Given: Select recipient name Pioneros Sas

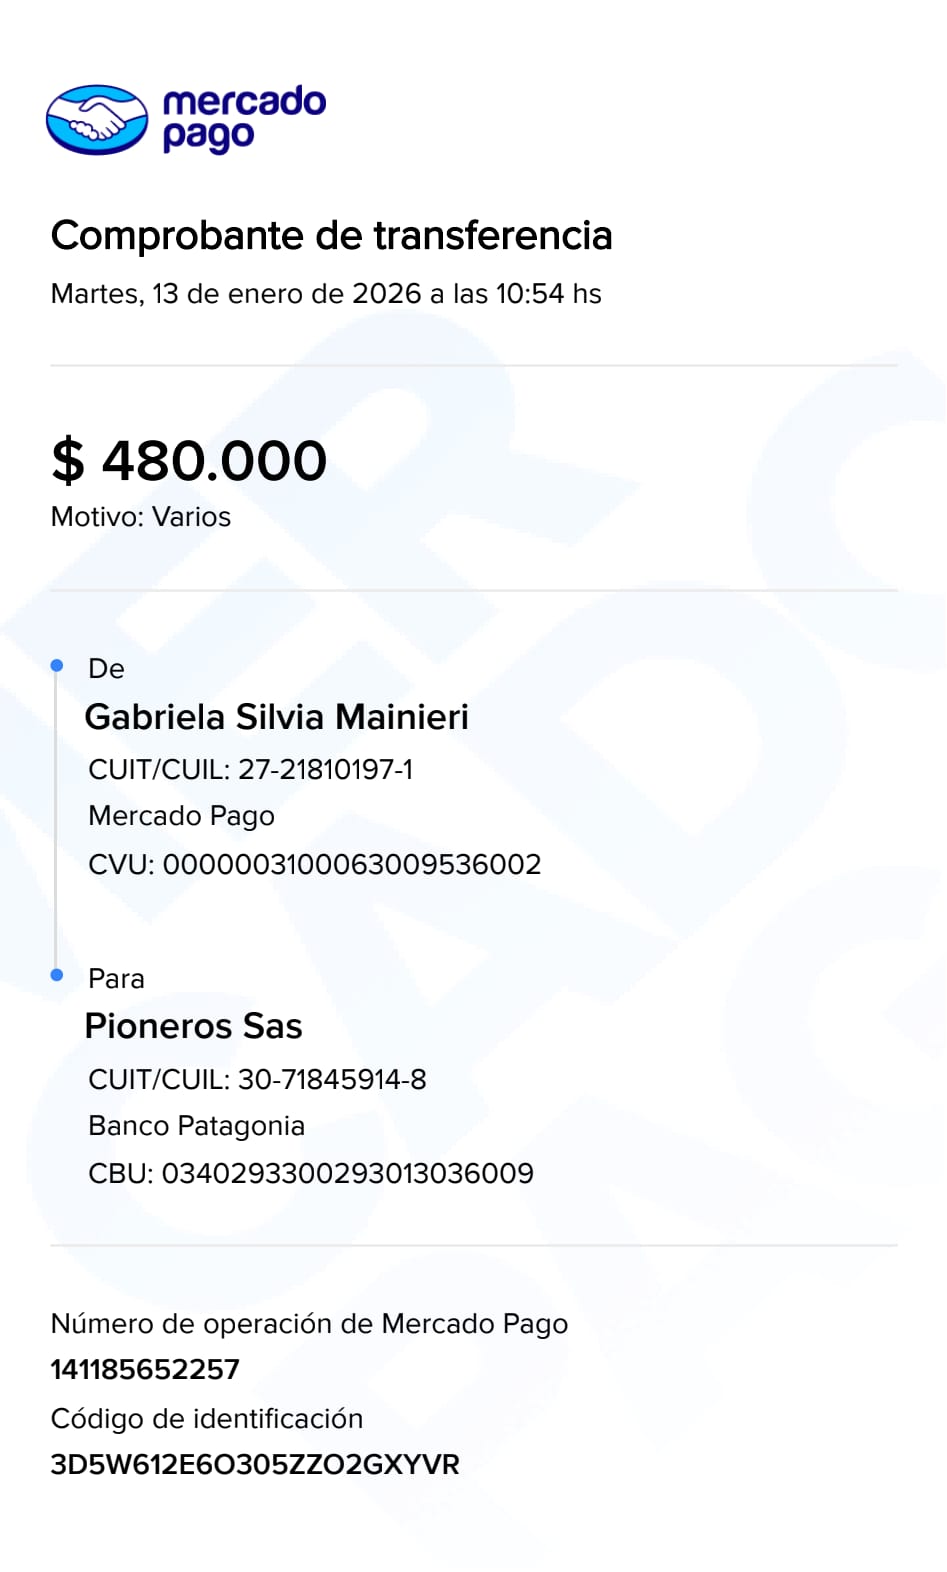Looking at the screenshot, I should tap(193, 1026).
